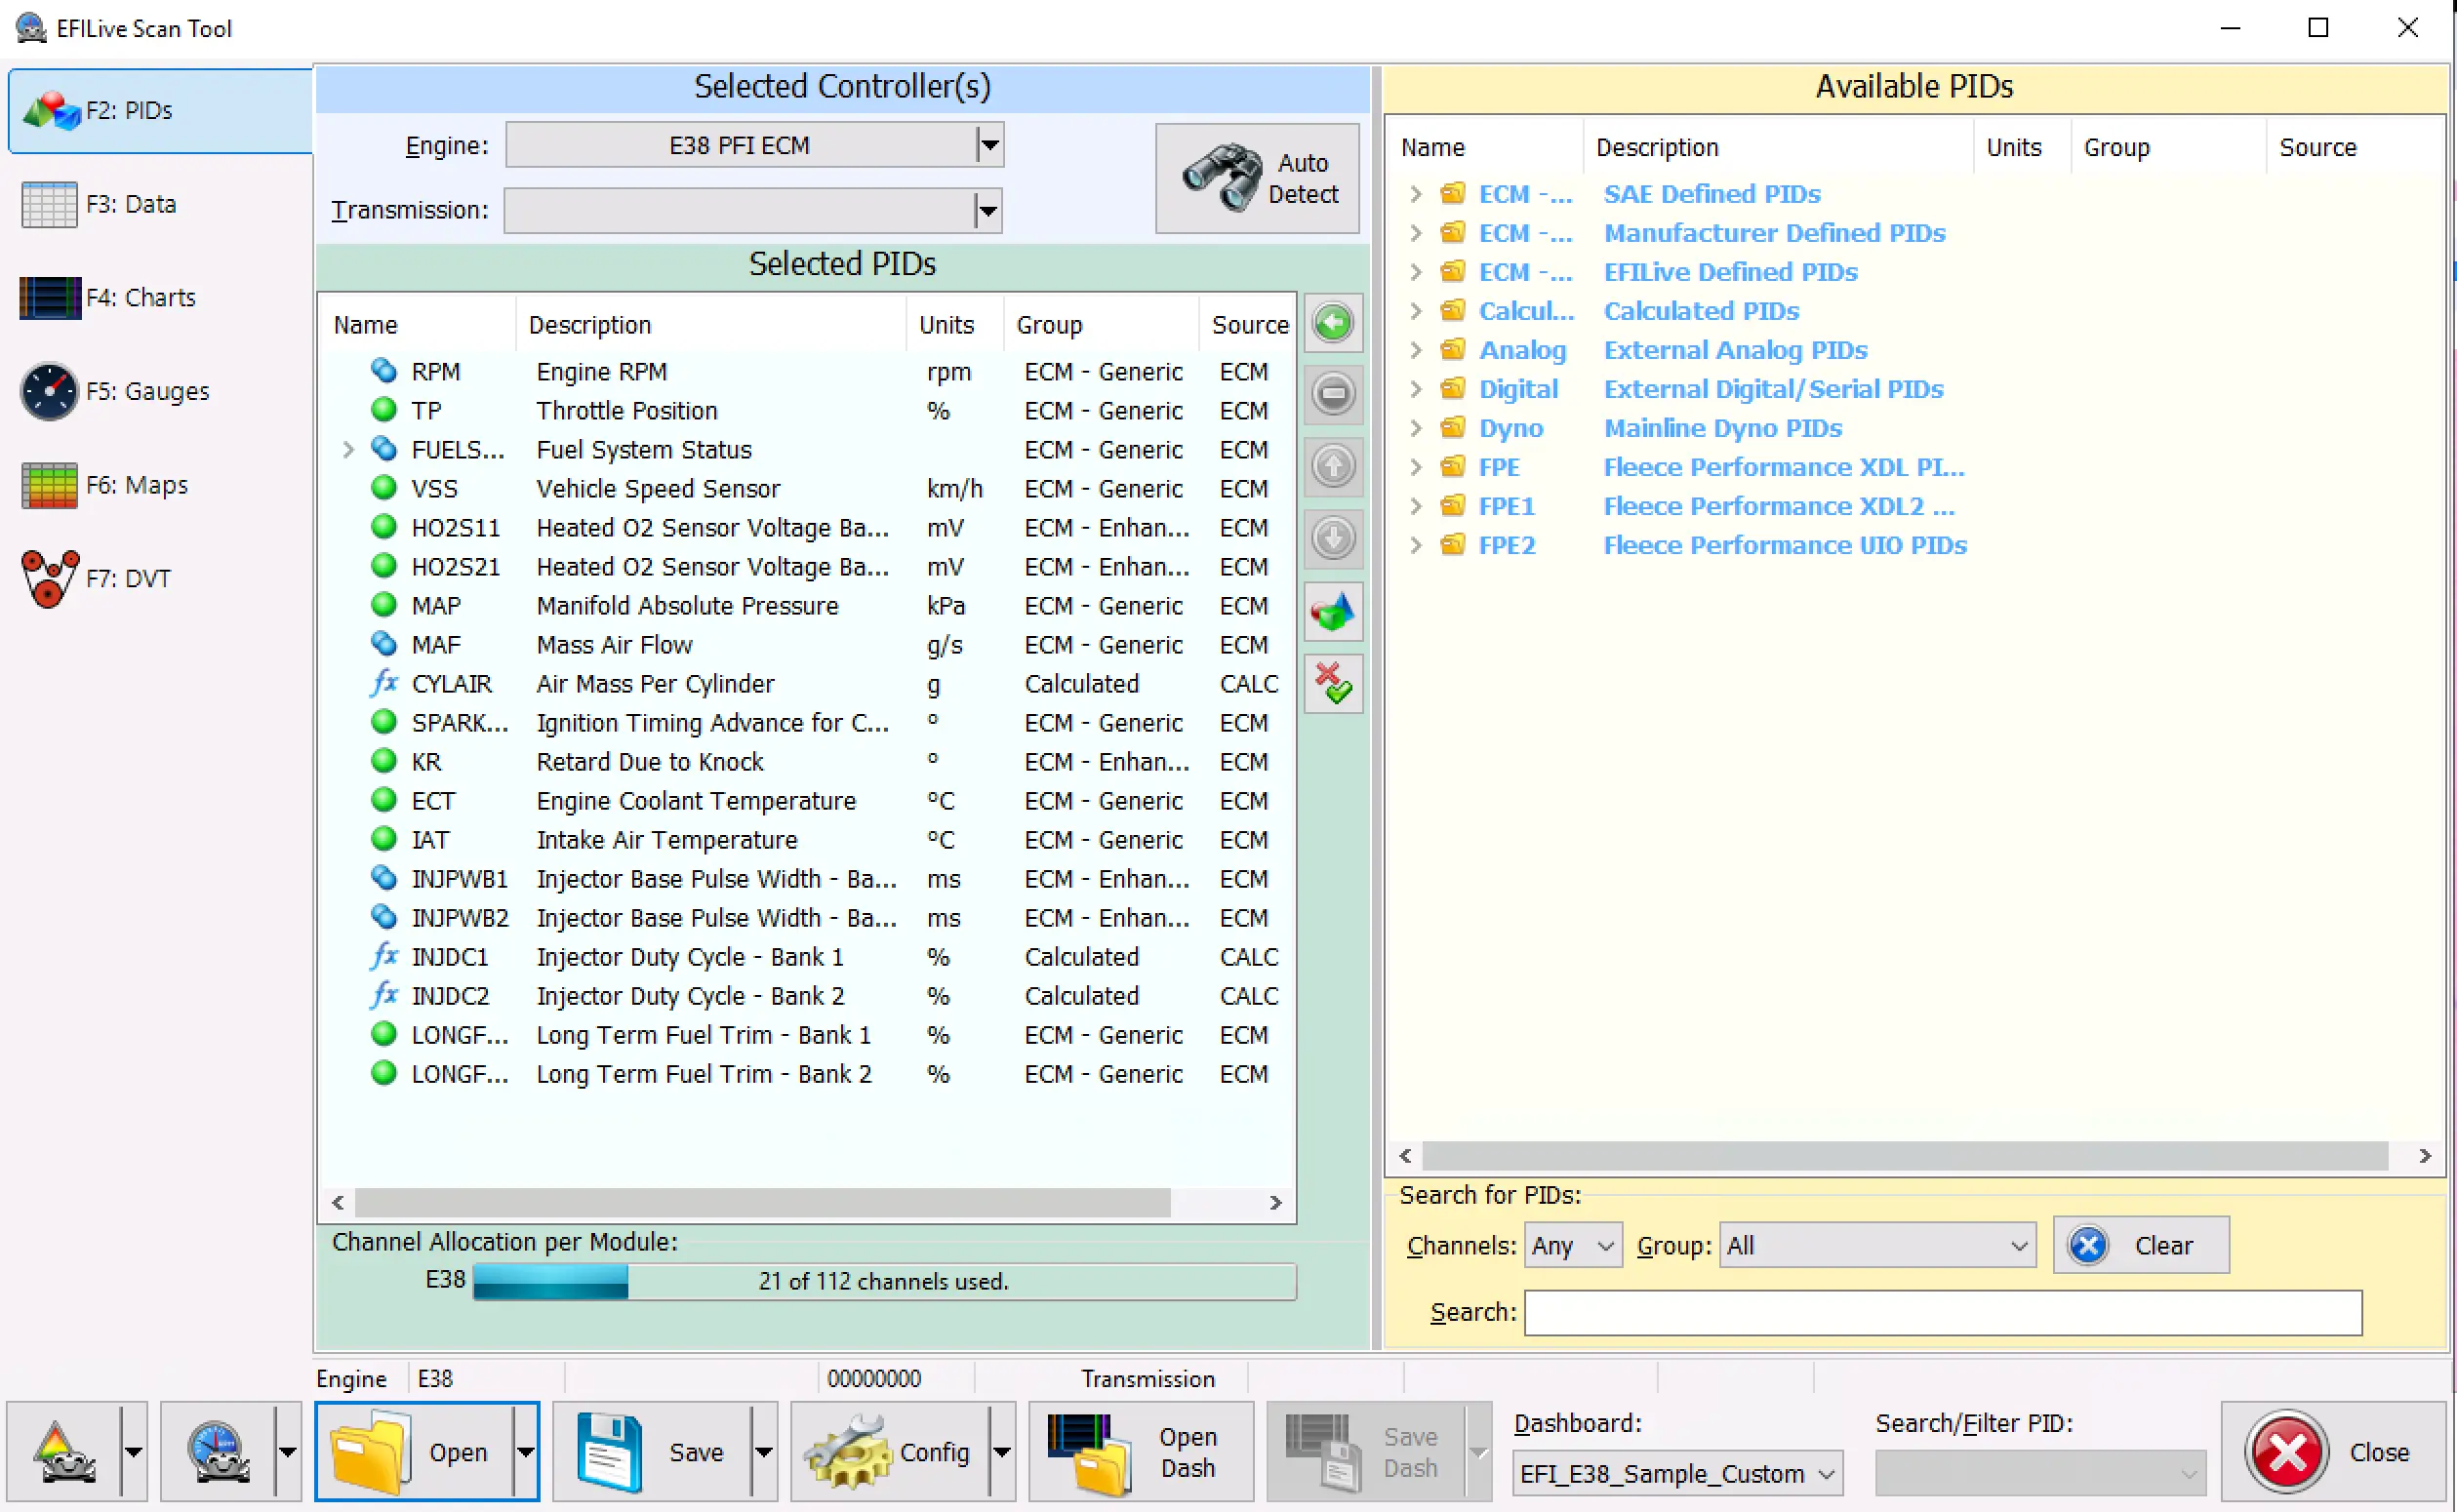Click the red X green check validate icon
The width and height of the screenshot is (2457, 1512).
(x=1333, y=684)
